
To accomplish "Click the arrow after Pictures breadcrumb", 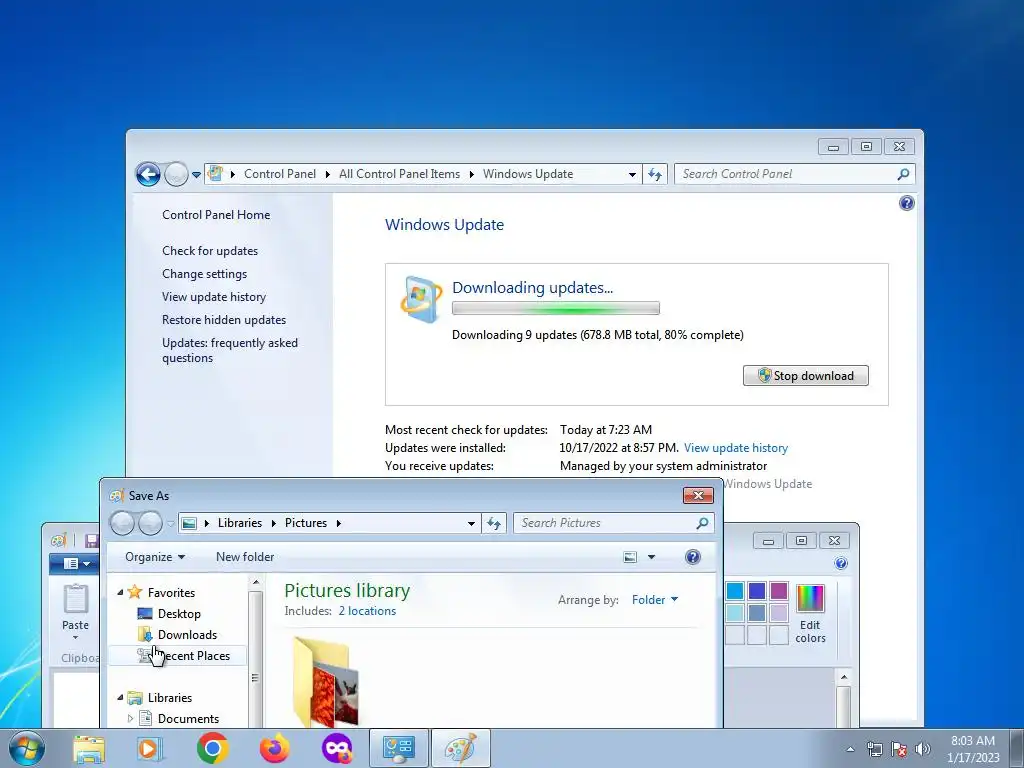I will click(338, 523).
